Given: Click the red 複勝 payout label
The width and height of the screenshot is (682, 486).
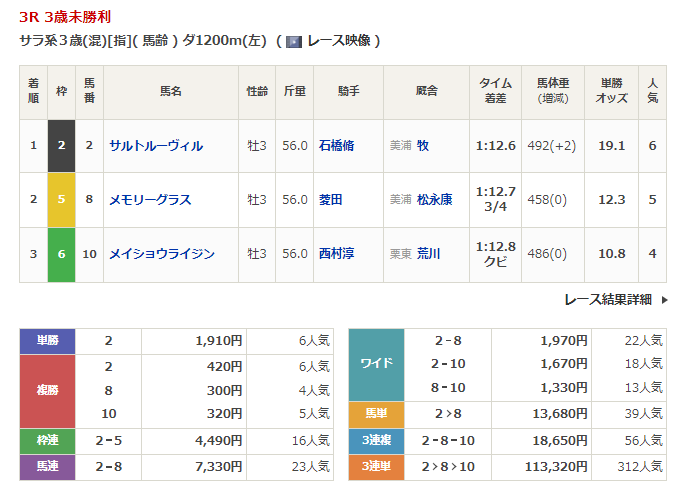Looking at the screenshot, I should point(48,391).
